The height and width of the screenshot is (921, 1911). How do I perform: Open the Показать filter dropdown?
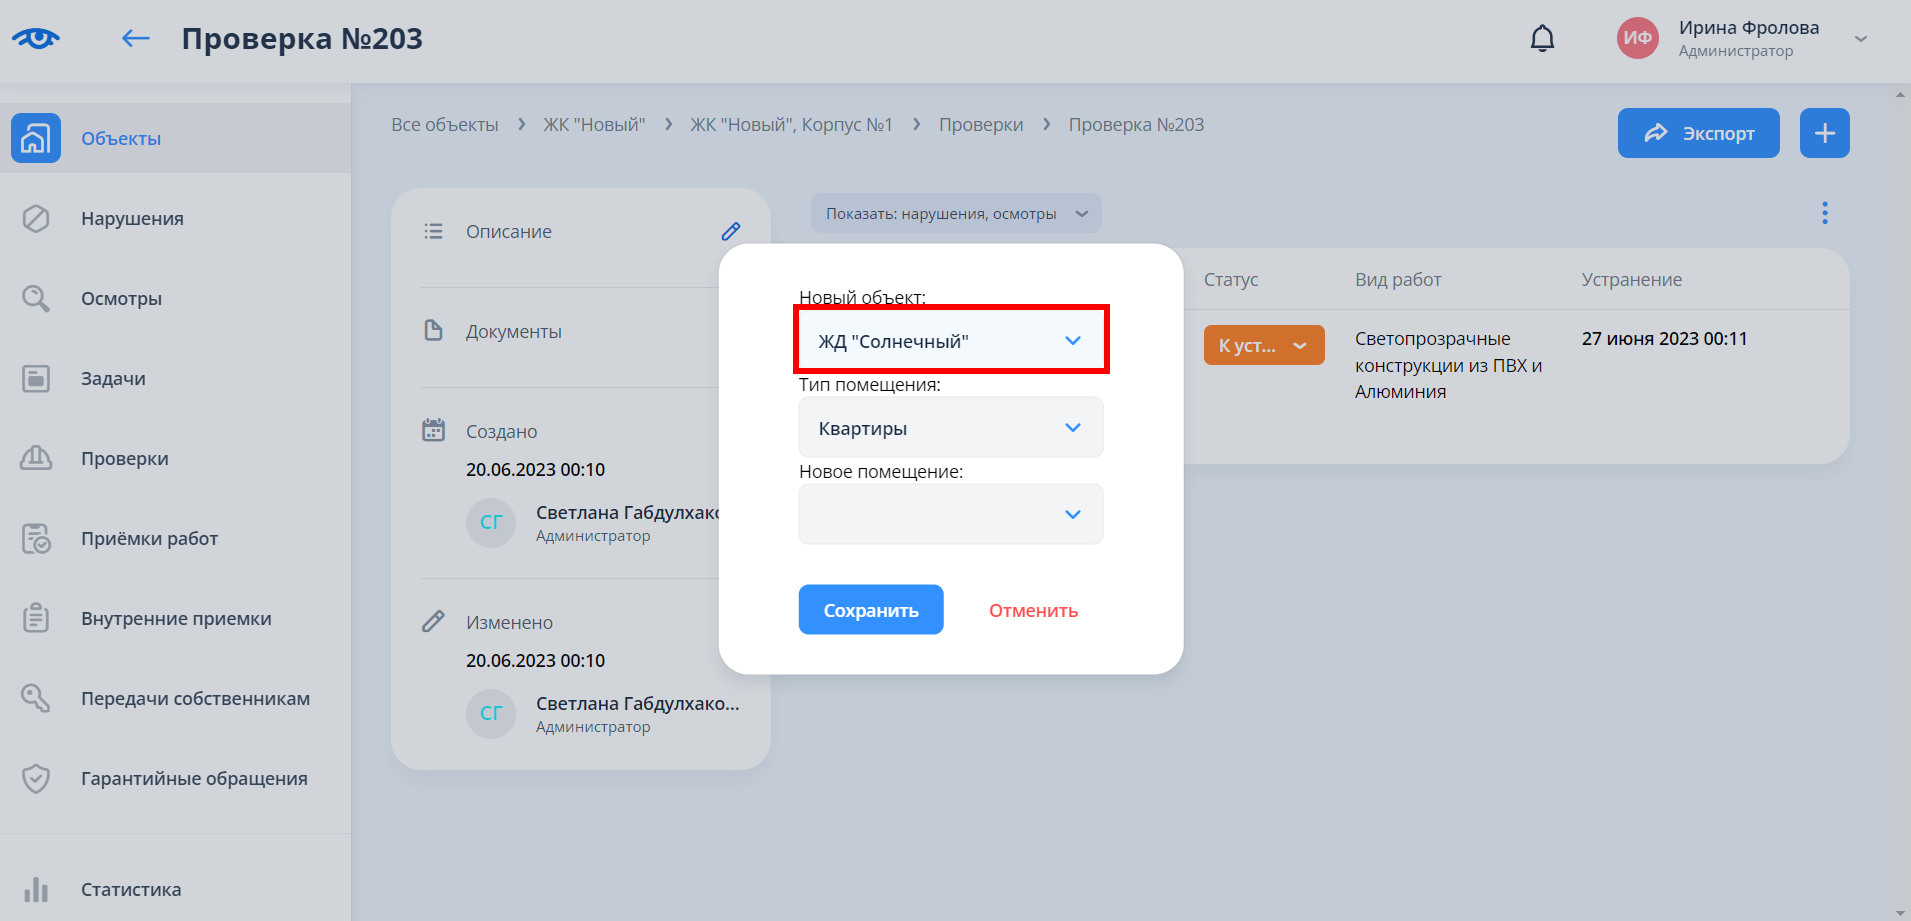pyautogui.click(x=955, y=214)
